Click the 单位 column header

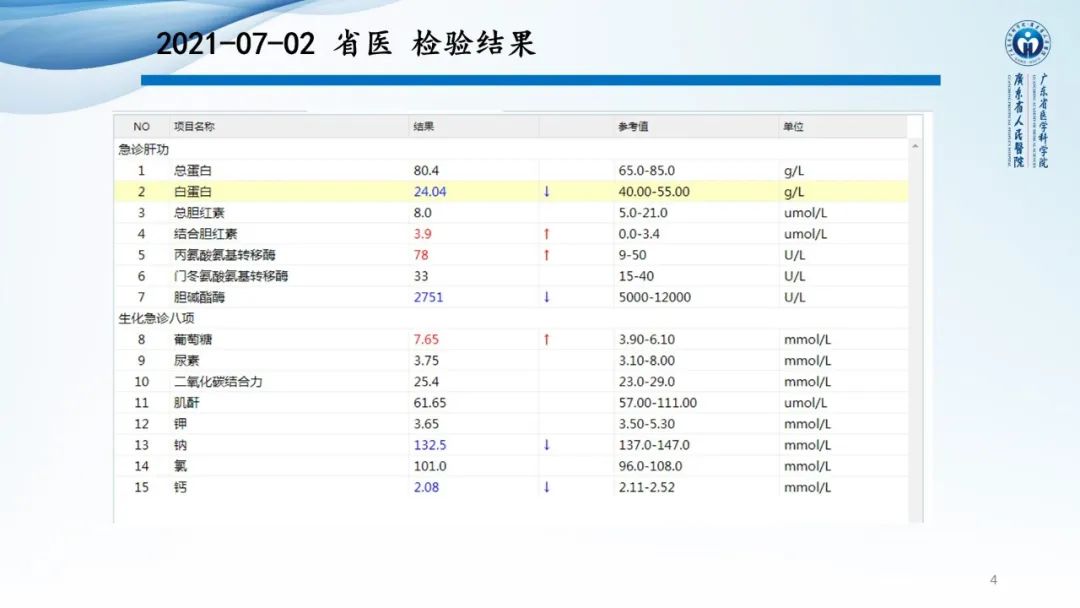(x=793, y=126)
